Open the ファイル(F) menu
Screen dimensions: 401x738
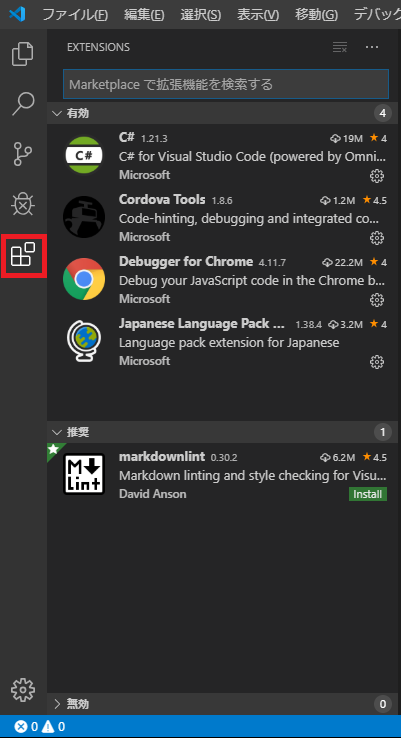[75, 15]
